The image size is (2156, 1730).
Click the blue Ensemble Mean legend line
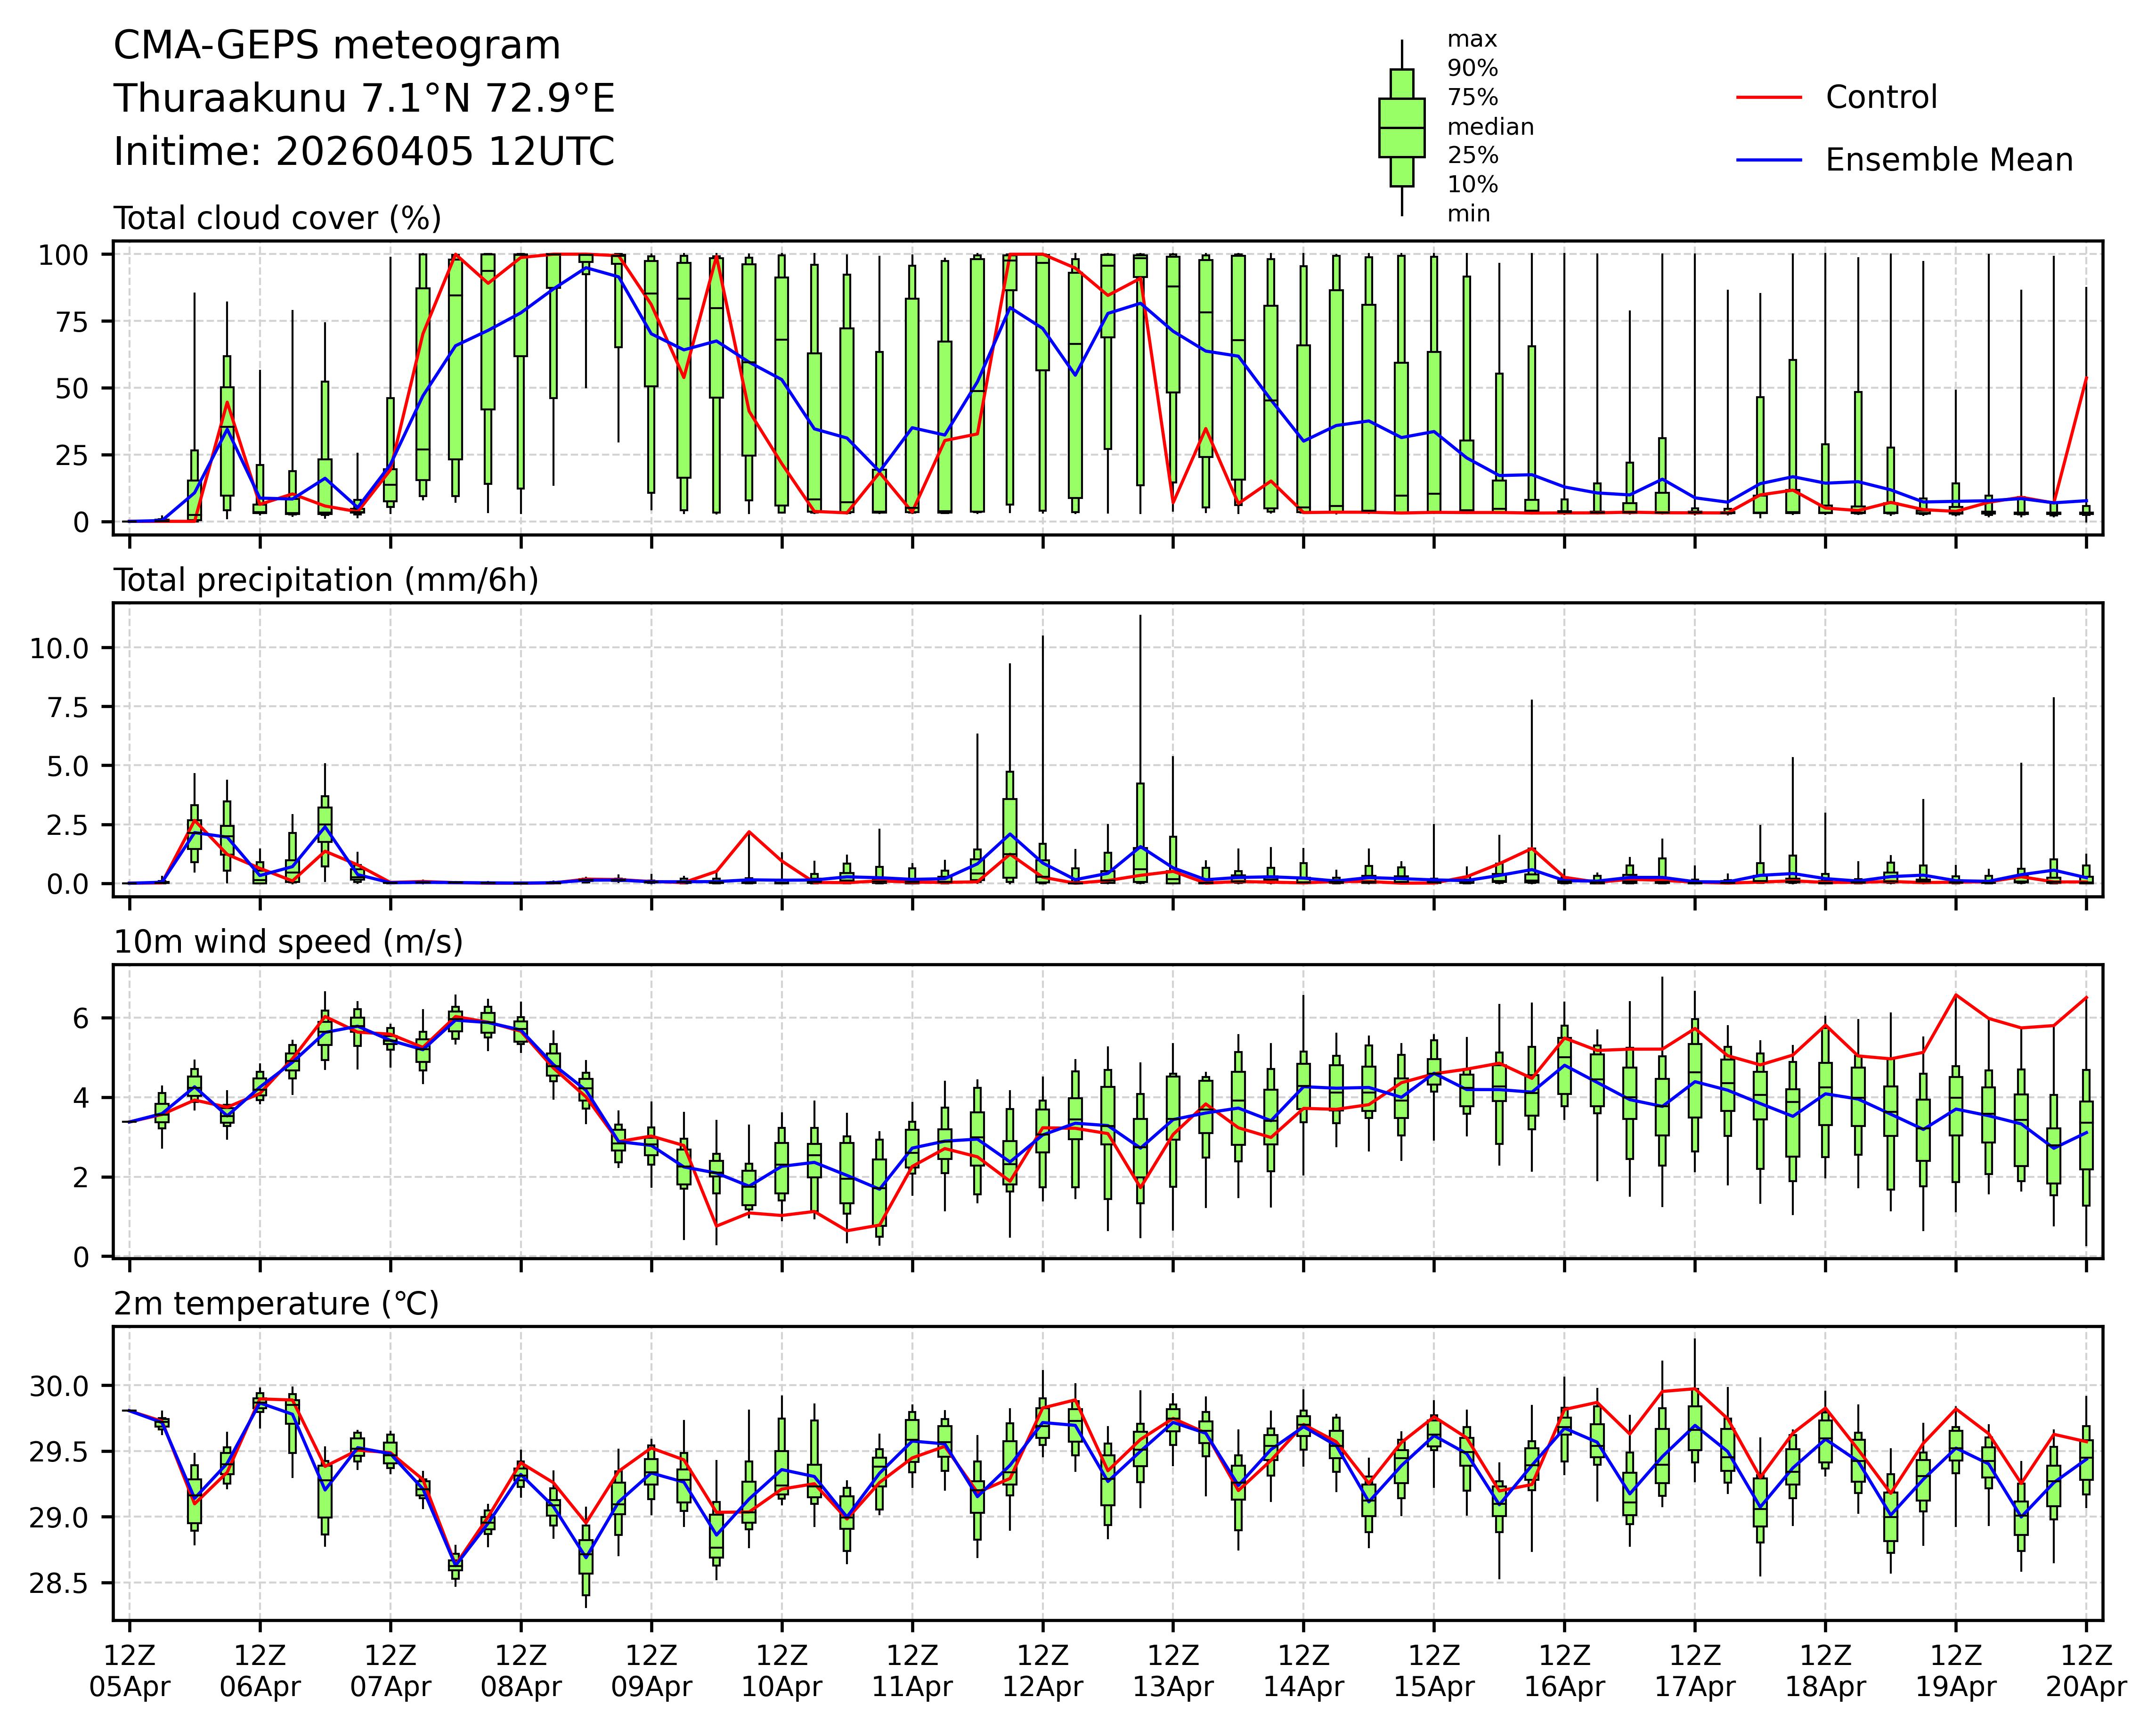1768,160
